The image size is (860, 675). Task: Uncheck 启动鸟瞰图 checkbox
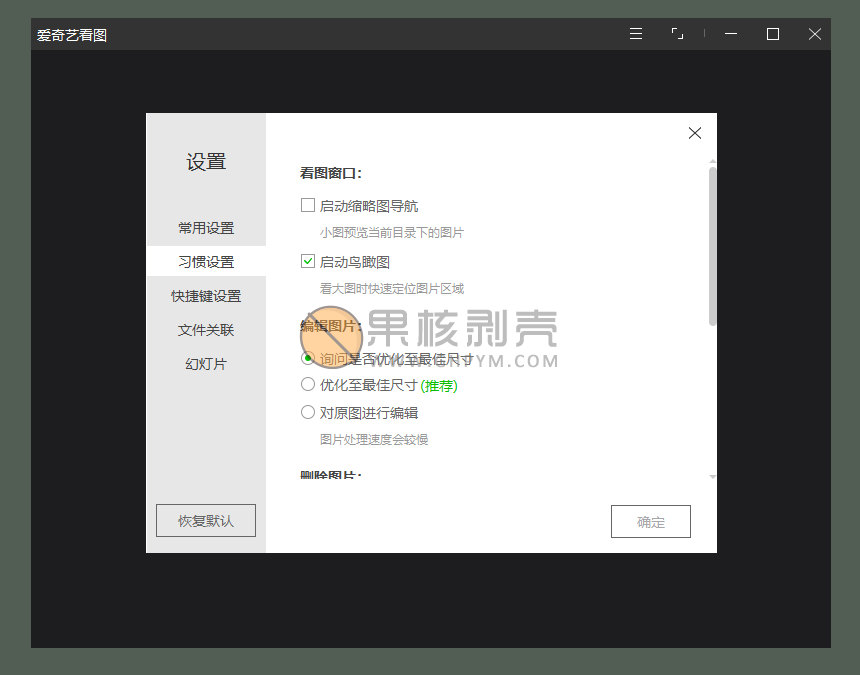coord(308,261)
